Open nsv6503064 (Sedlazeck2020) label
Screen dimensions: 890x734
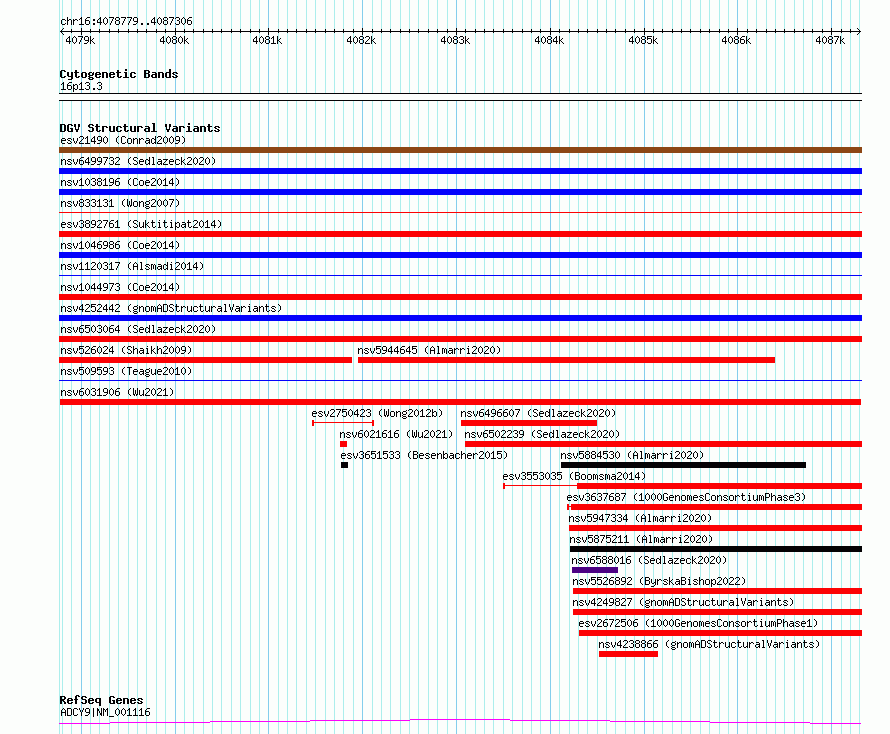coord(138,329)
